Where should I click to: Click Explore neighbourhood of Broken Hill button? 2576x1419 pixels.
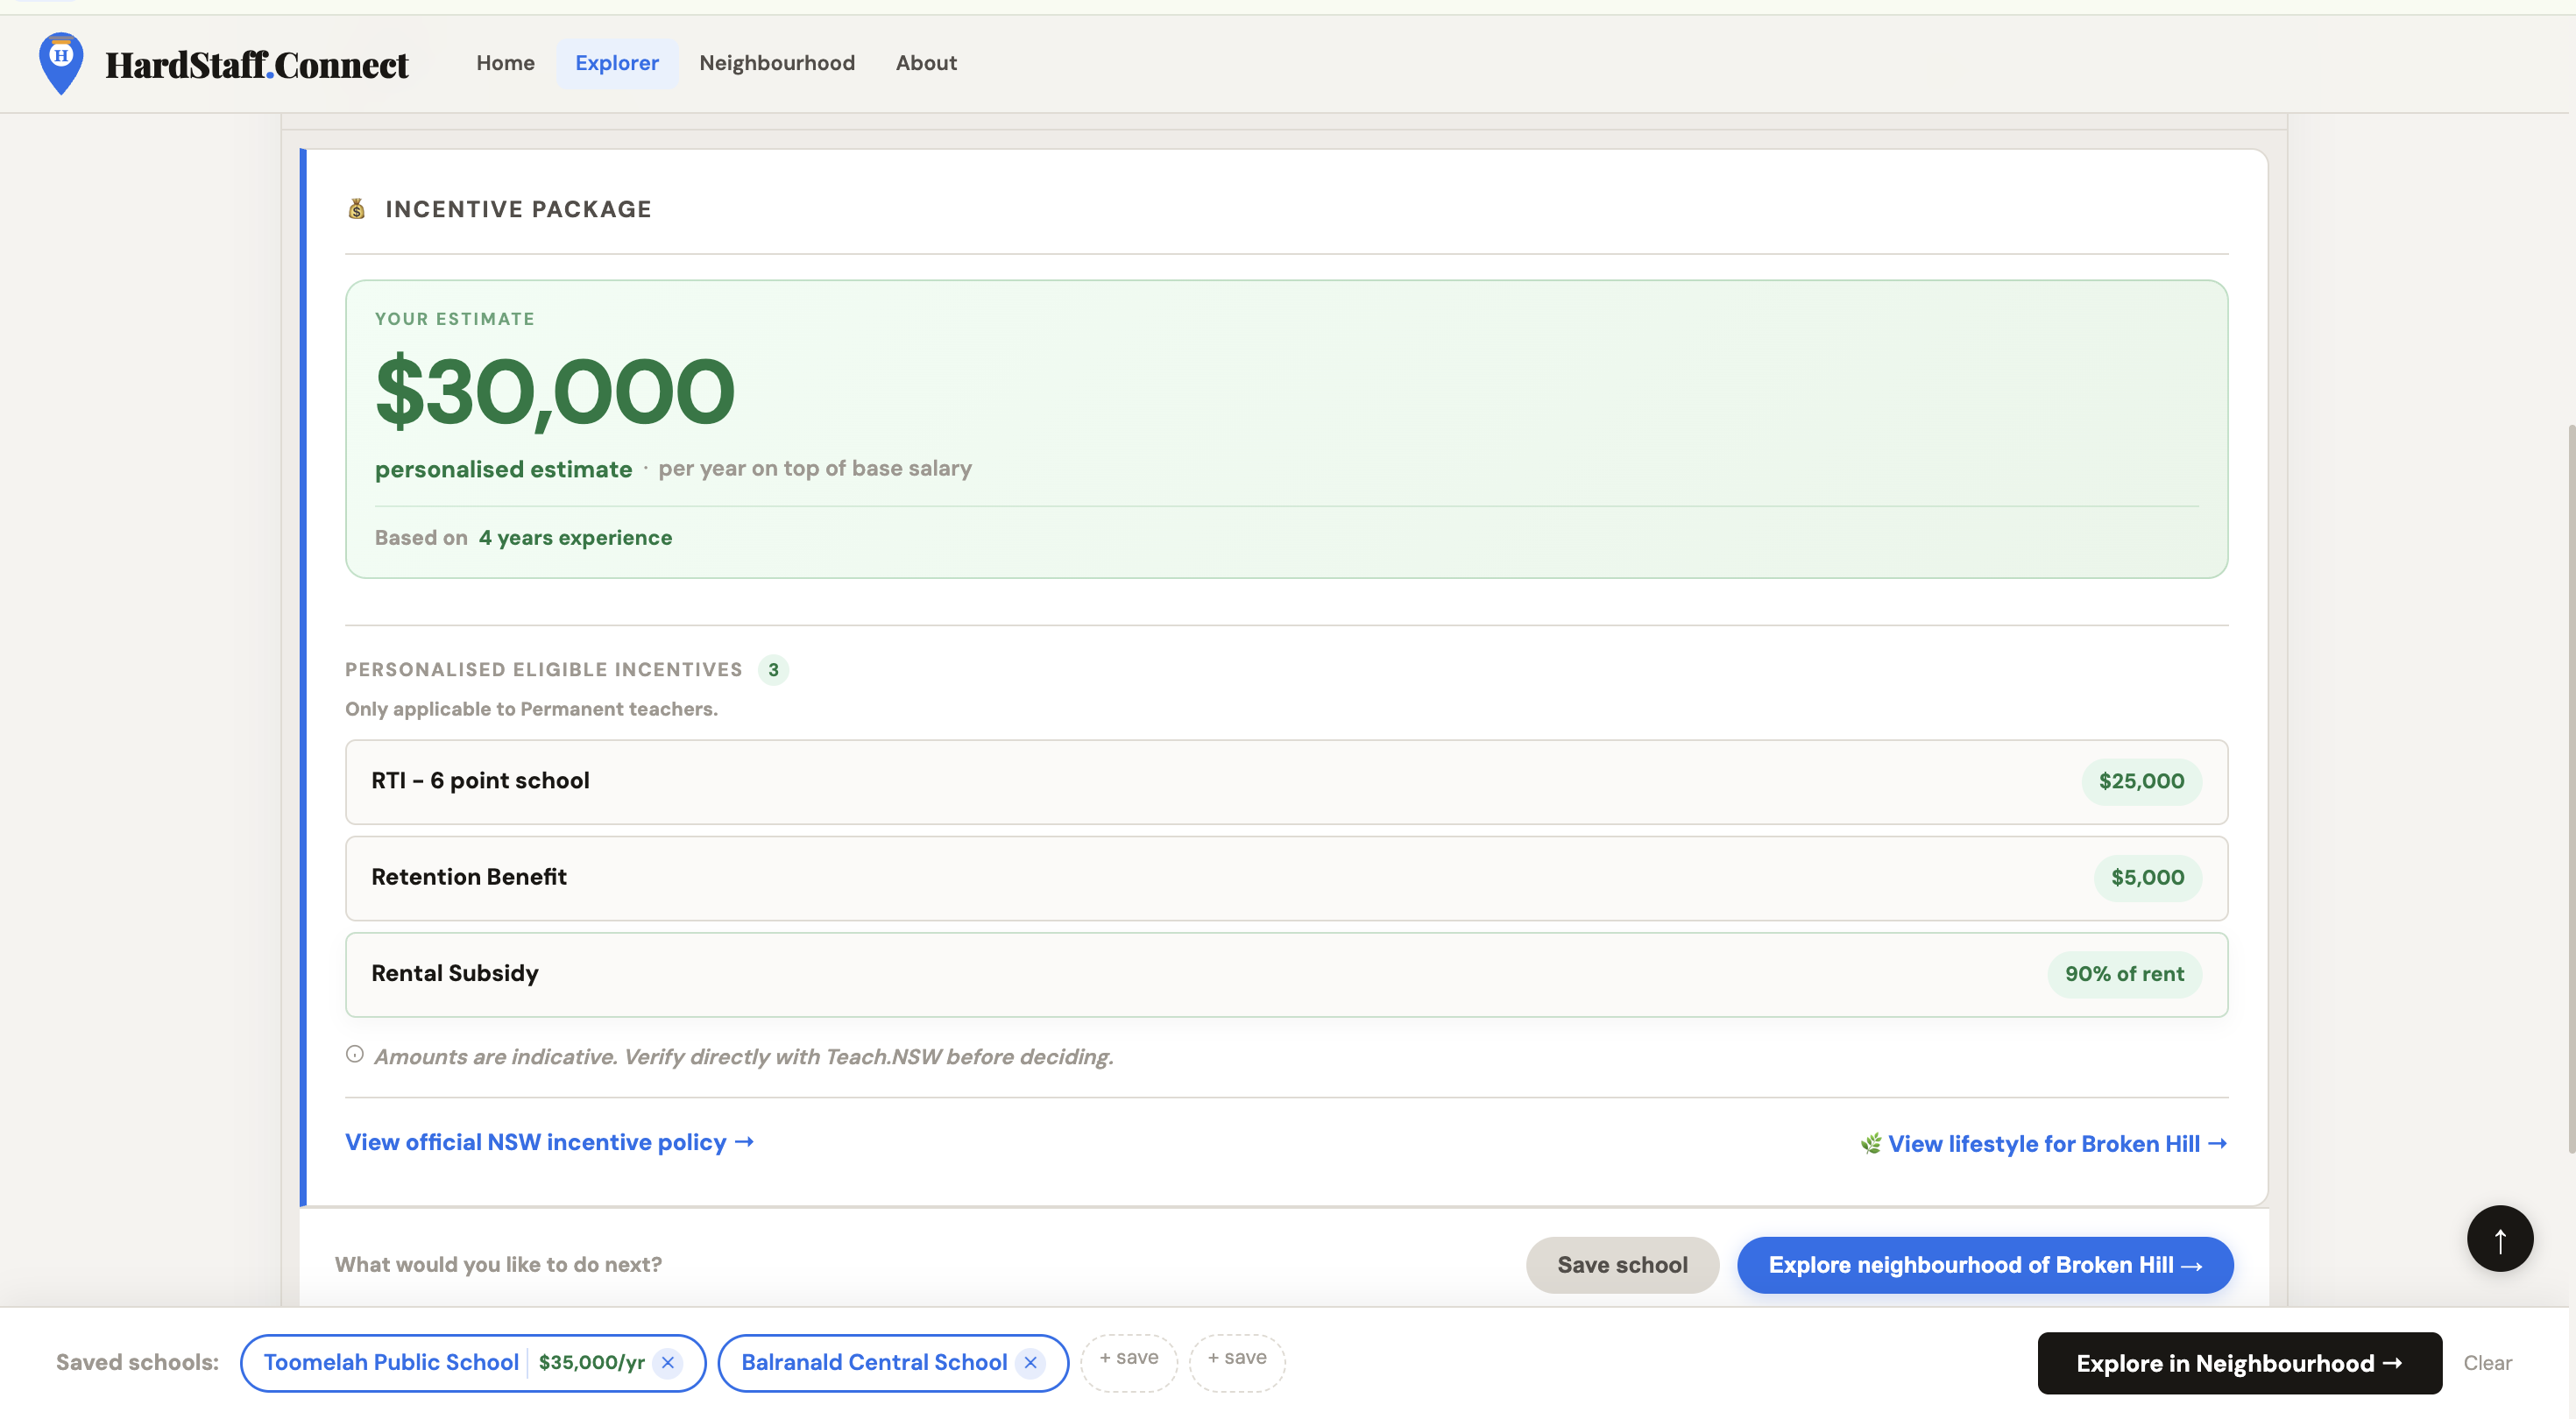(x=1985, y=1264)
